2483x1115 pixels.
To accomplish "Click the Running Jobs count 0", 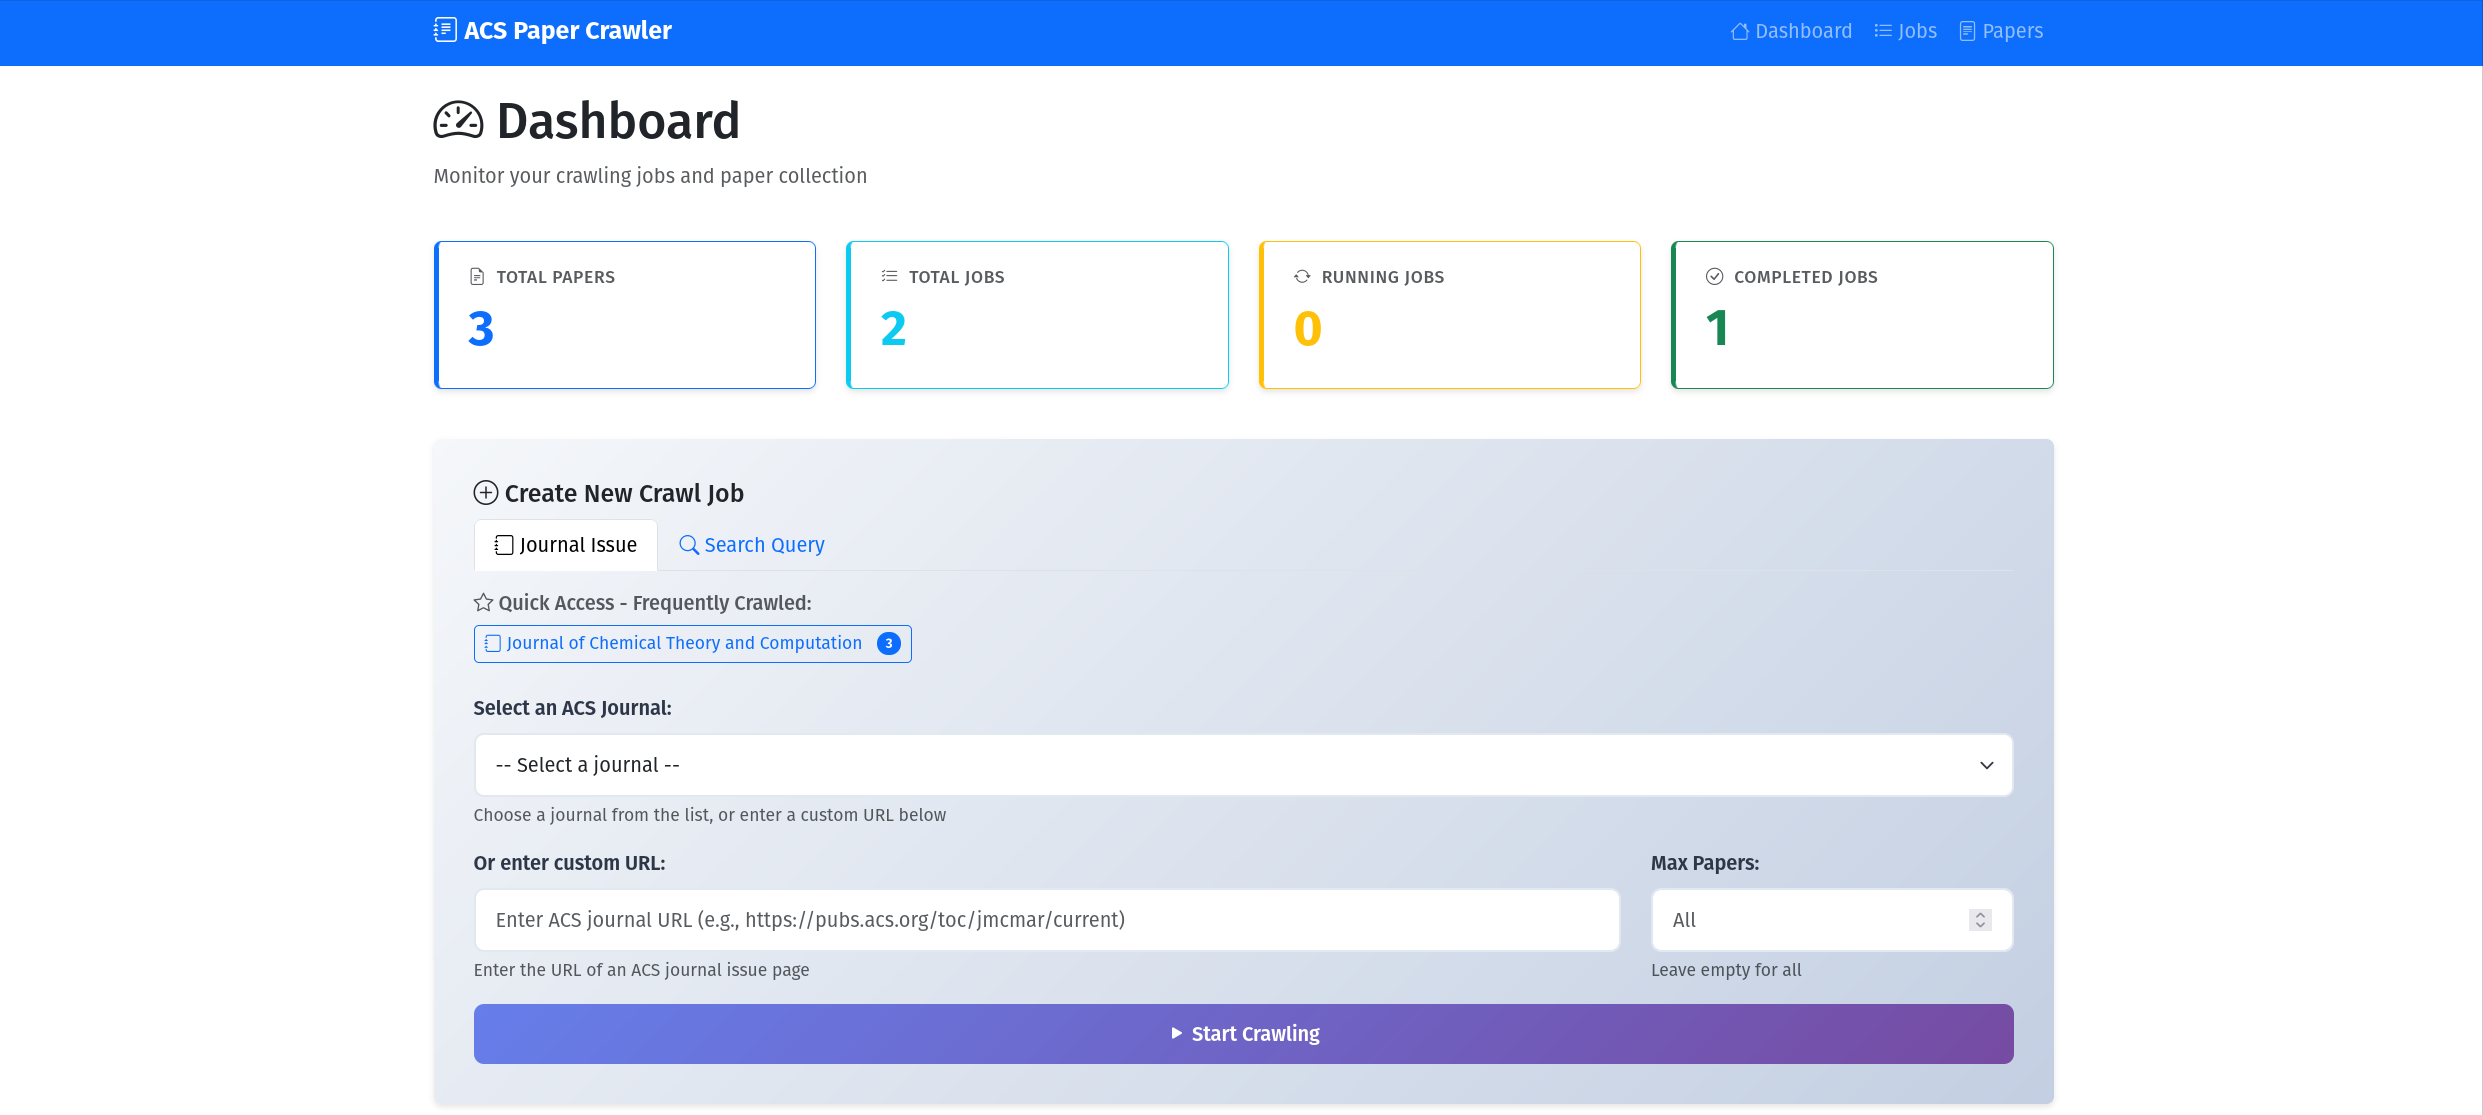I will pyautogui.click(x=1307, y=329).
